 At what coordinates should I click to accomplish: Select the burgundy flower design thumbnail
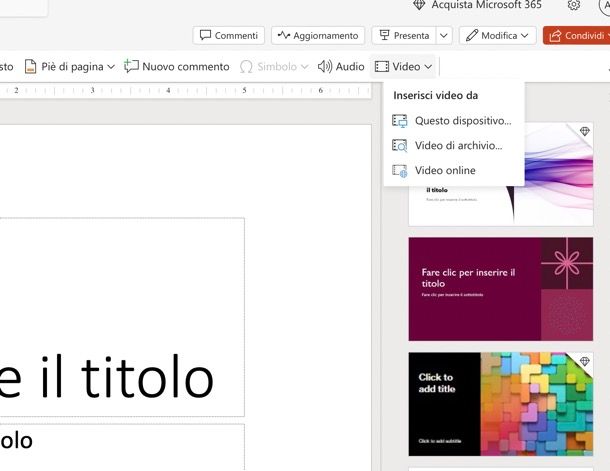point(501,289)
